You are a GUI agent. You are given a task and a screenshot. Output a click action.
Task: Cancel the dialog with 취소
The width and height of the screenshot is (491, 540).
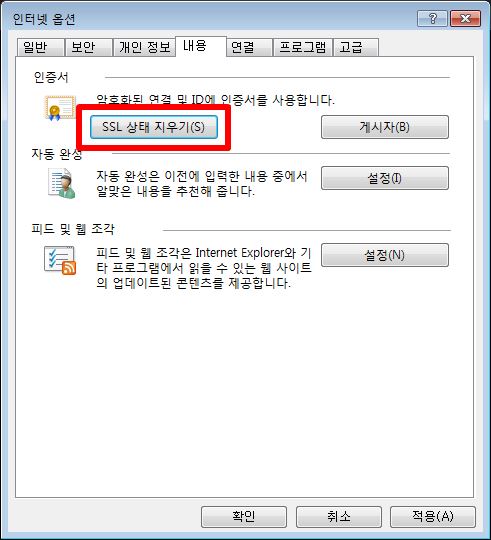[x=339, y=517]
